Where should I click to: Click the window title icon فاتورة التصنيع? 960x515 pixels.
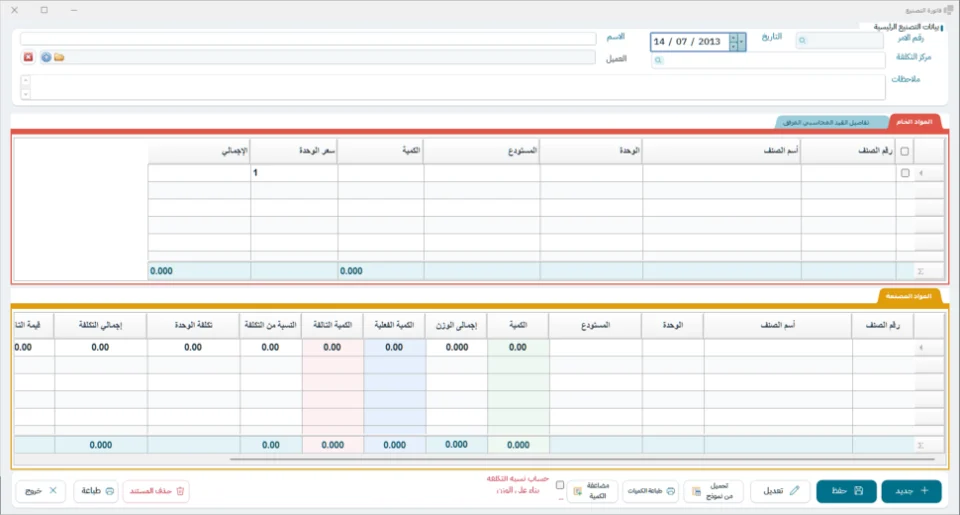point(949,10)
